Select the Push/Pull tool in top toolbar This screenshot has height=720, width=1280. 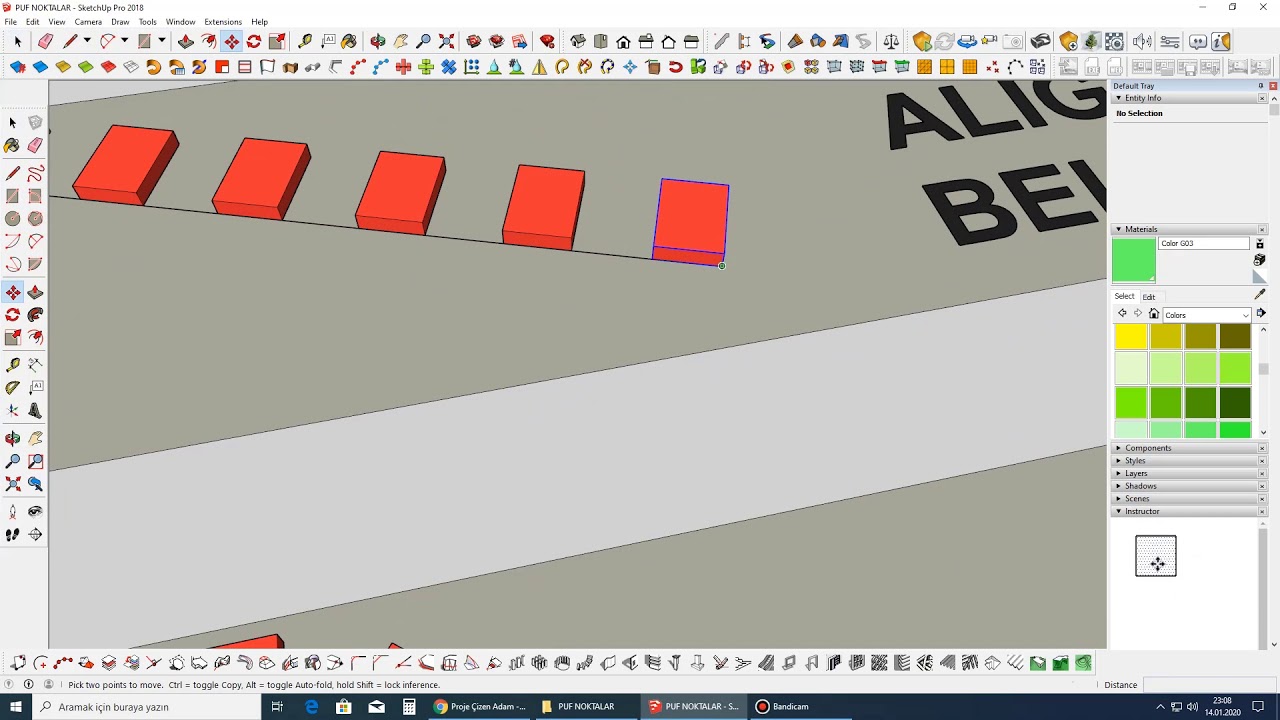pyautogui.click(x=186, y=41)
